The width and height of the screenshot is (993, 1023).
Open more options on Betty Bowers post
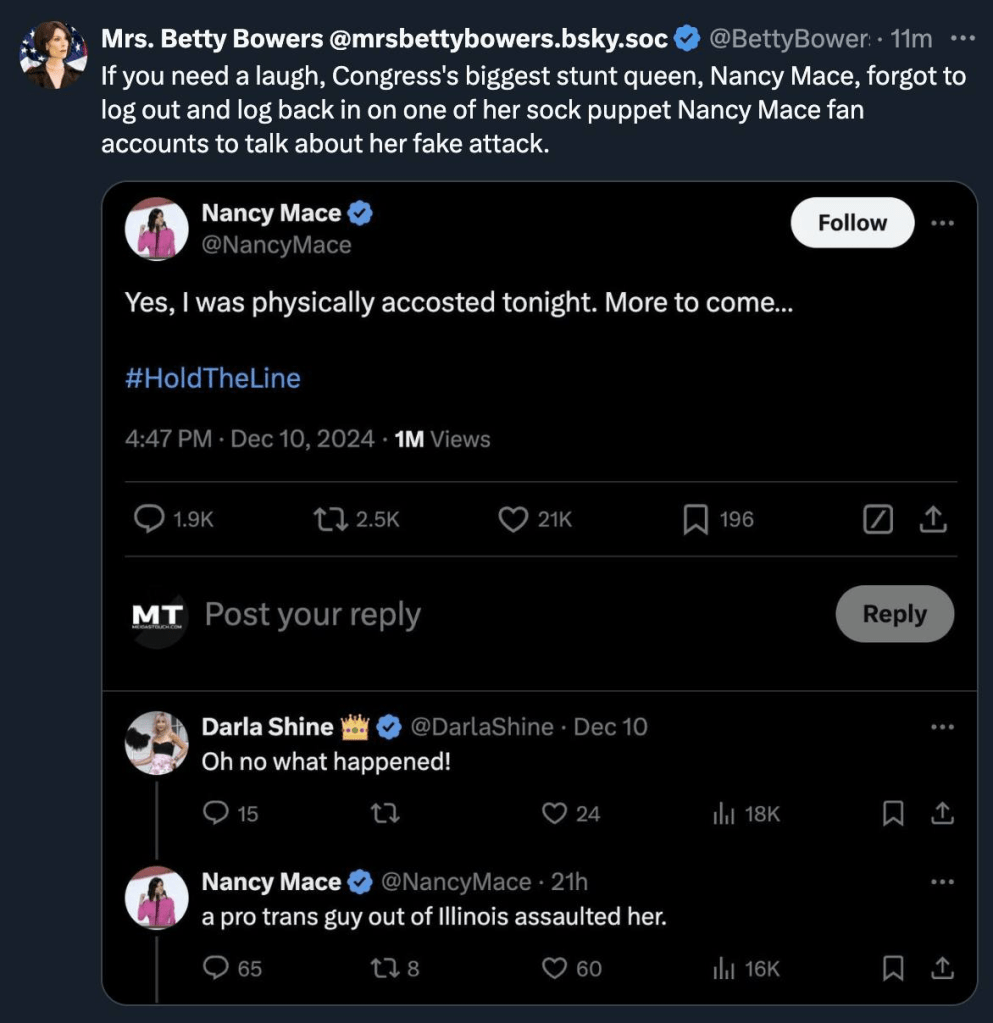pos(962,38)
